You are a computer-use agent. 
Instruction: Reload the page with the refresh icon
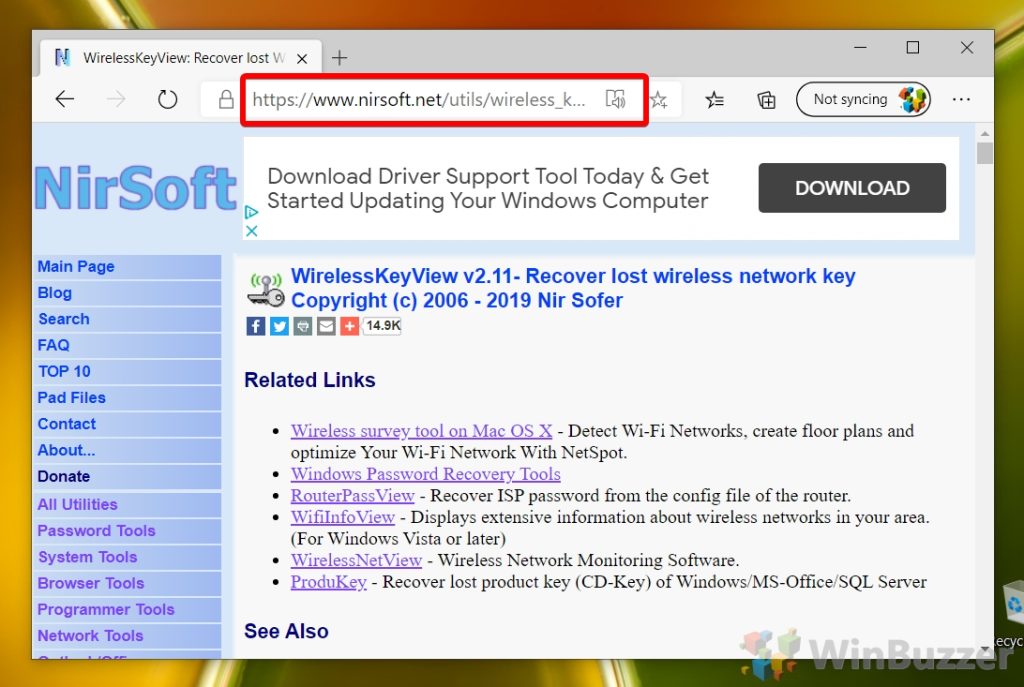[x=168, y=99]
